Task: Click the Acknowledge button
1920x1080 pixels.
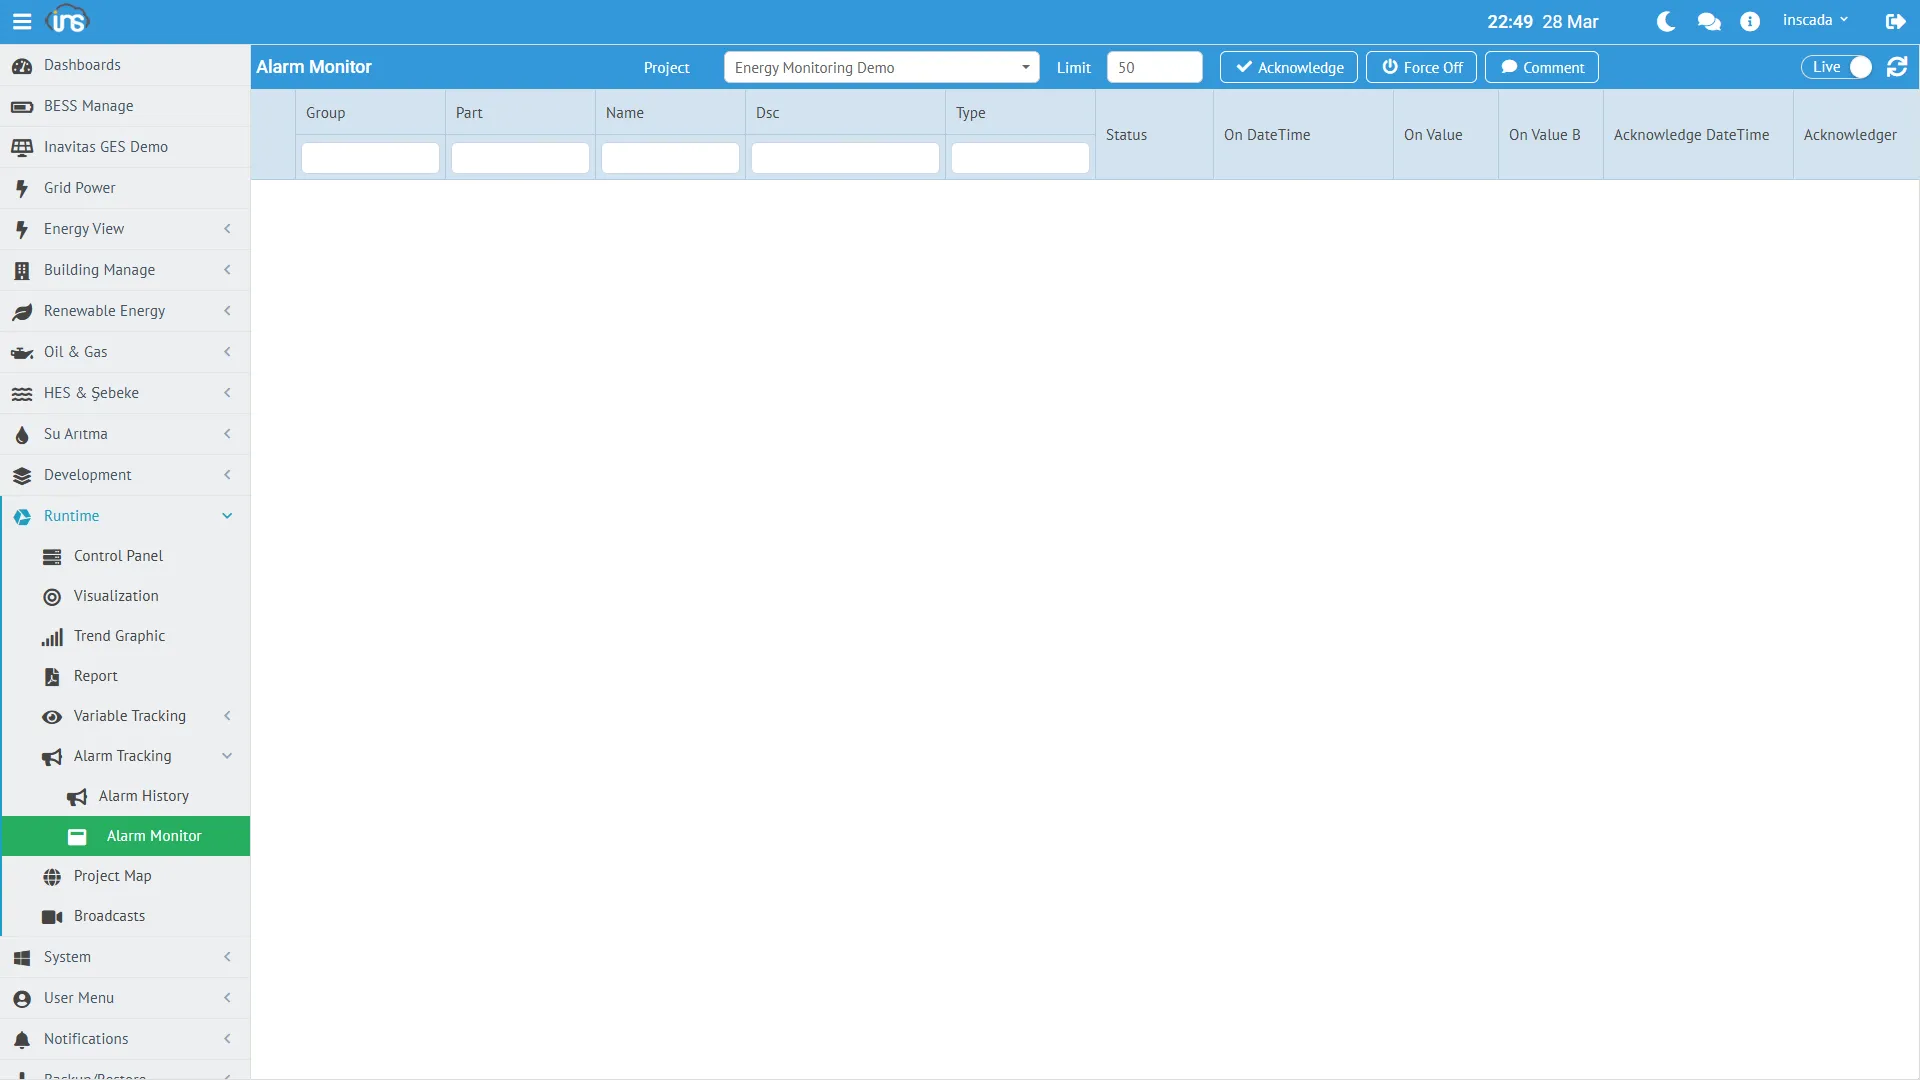Action: point(1288,67)
